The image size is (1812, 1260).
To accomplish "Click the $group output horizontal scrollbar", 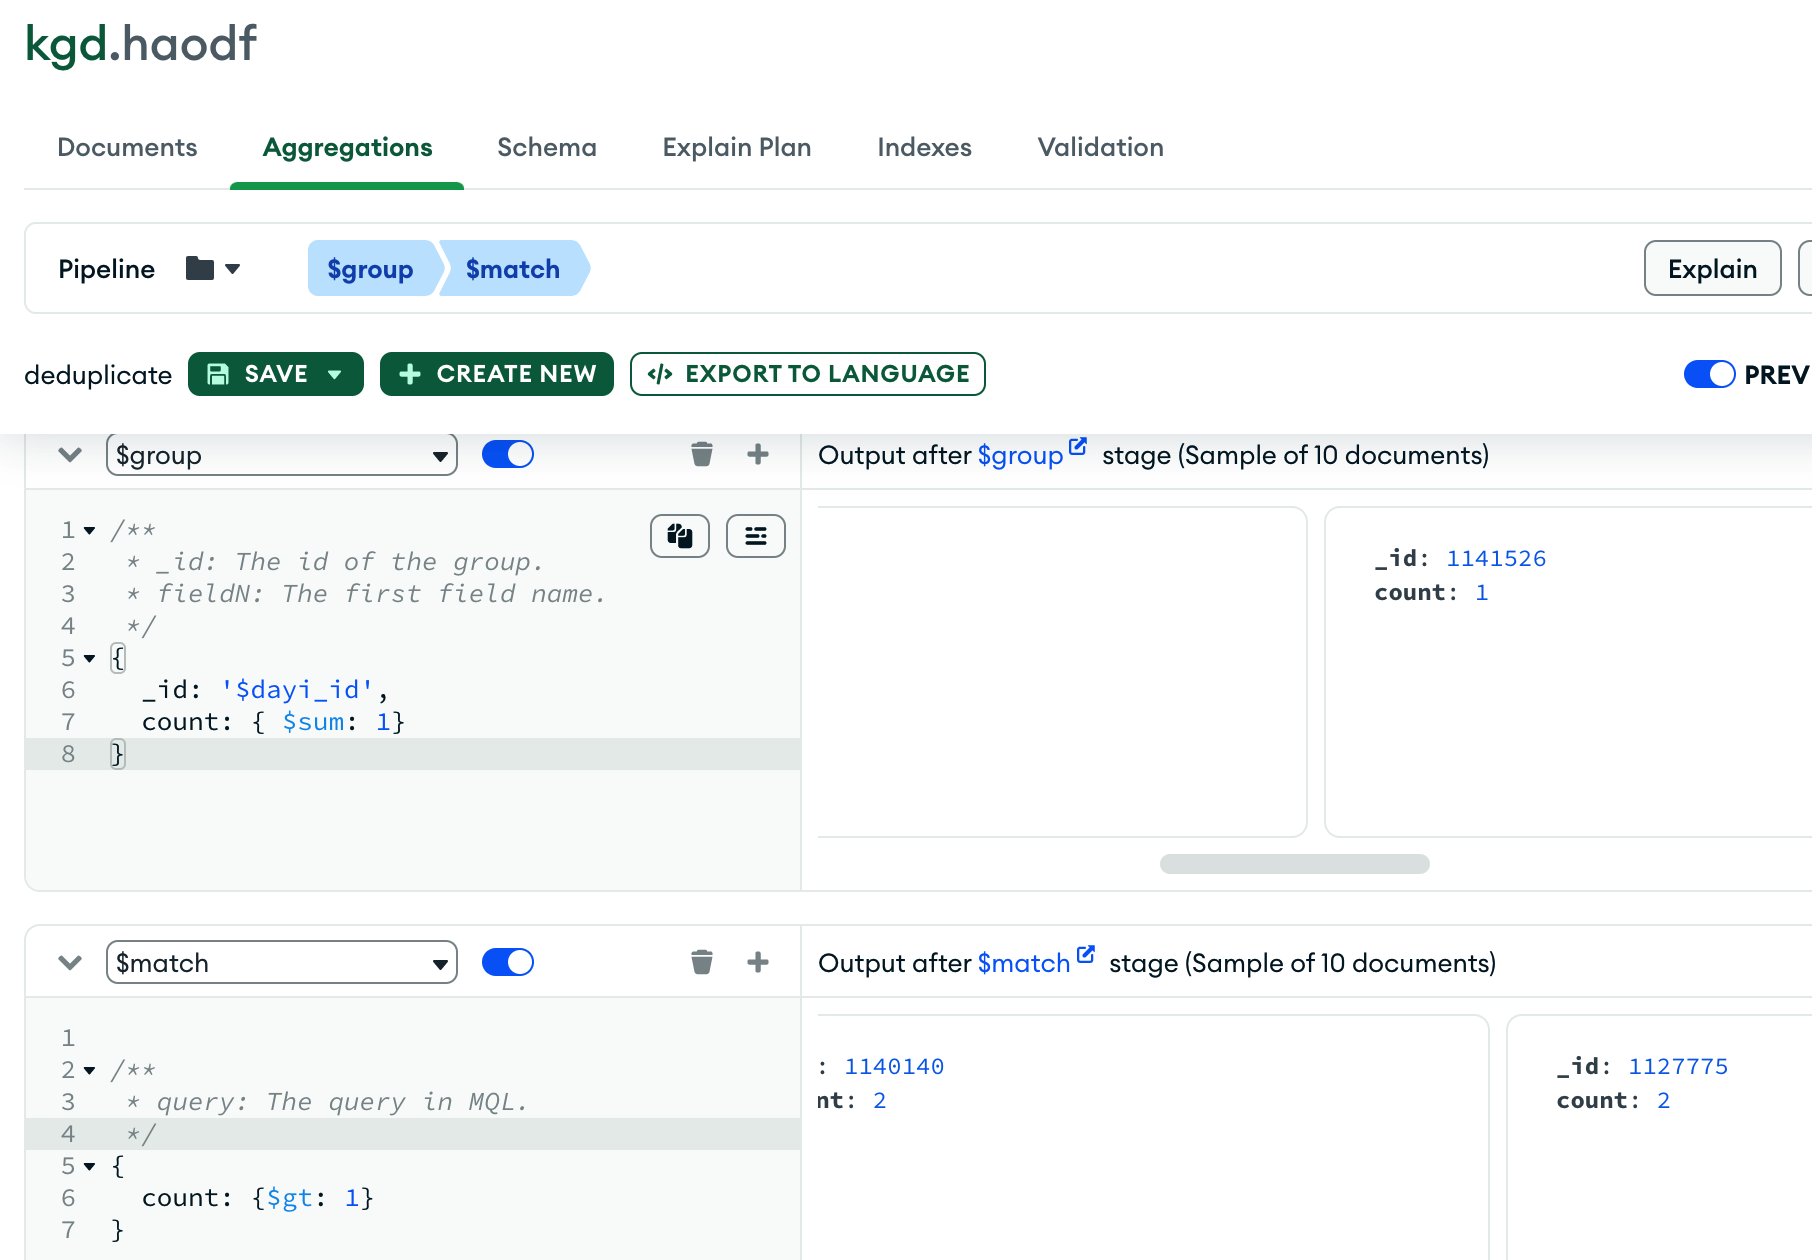I will point(1294,864).
